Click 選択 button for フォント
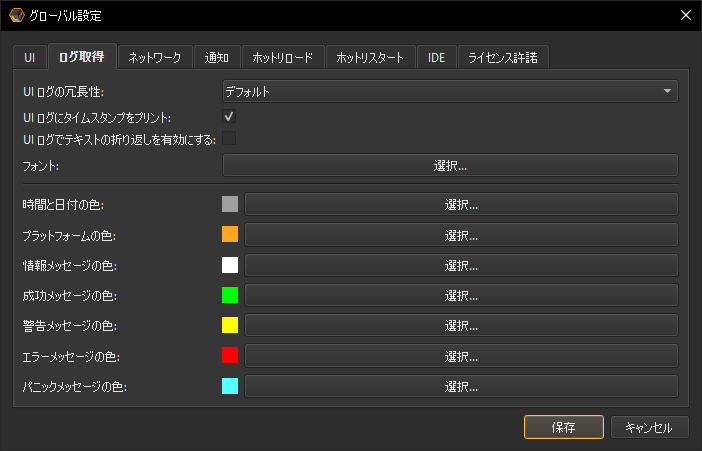This screenshot has height=451, width=702. 450,166
